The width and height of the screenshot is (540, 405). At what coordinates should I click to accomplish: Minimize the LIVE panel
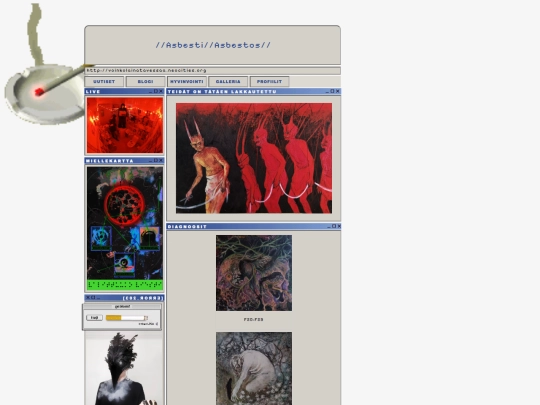(x=150, y=92)
